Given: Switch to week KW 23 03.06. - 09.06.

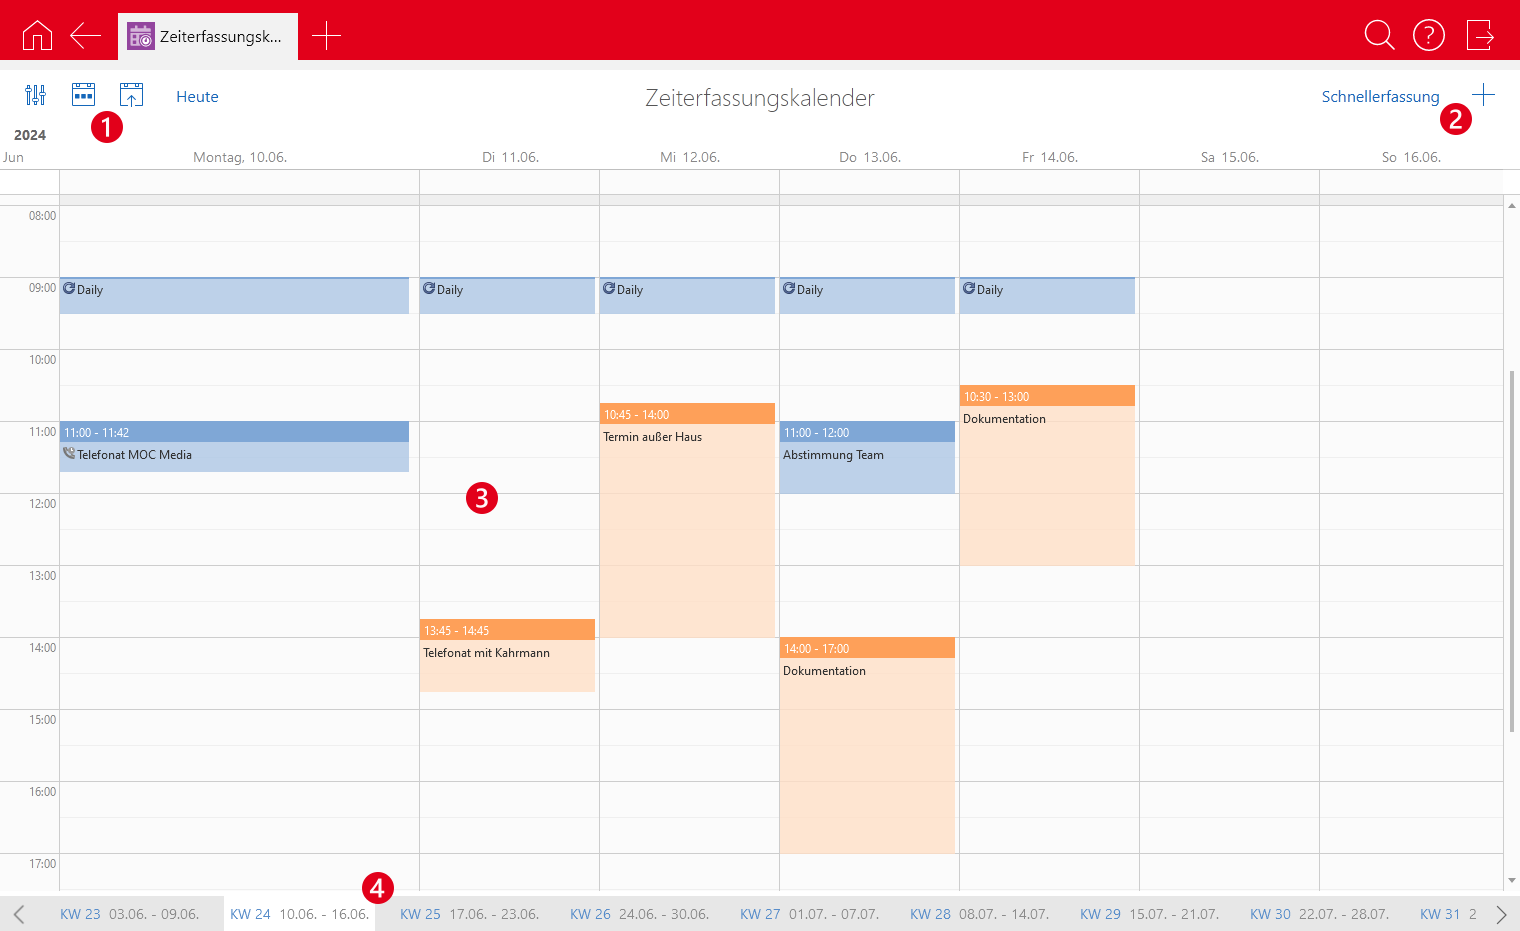Looking at the screenshot, I should point(129,914).
